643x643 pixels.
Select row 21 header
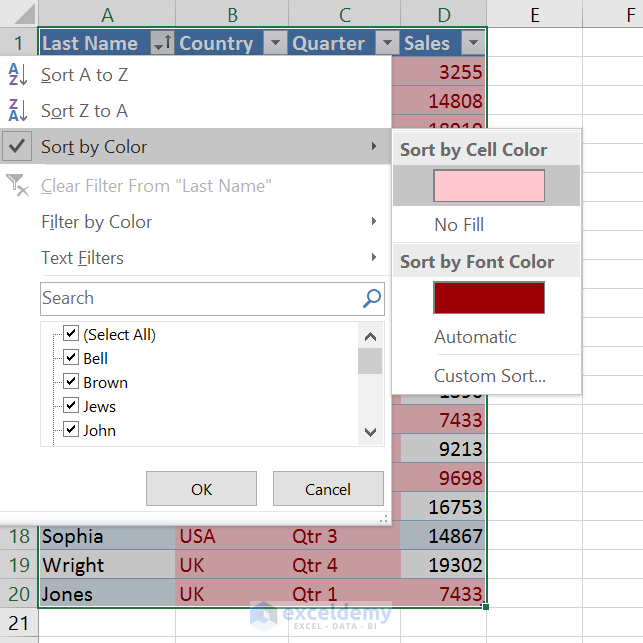pyautogui.click(x=19, y=623)
